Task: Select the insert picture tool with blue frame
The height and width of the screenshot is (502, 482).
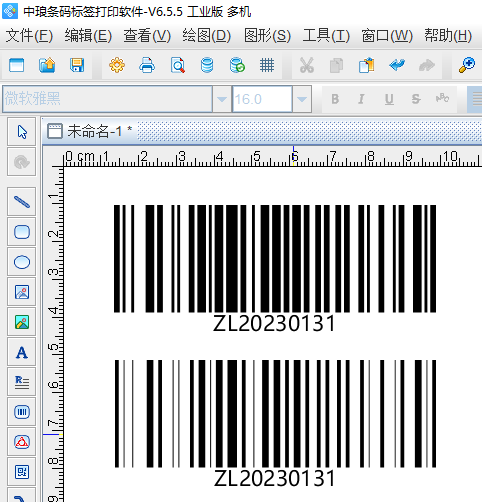Action: coord(22,292)
